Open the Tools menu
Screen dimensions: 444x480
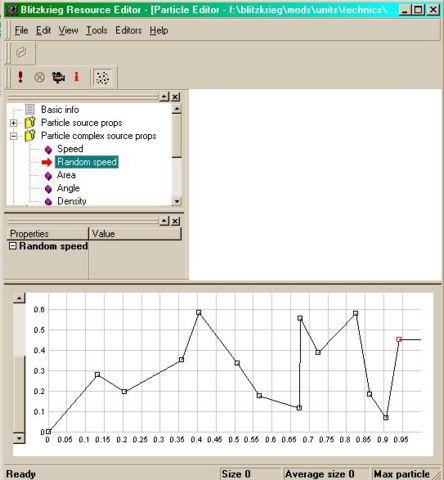pyautogui.click(x=97, y=30)
